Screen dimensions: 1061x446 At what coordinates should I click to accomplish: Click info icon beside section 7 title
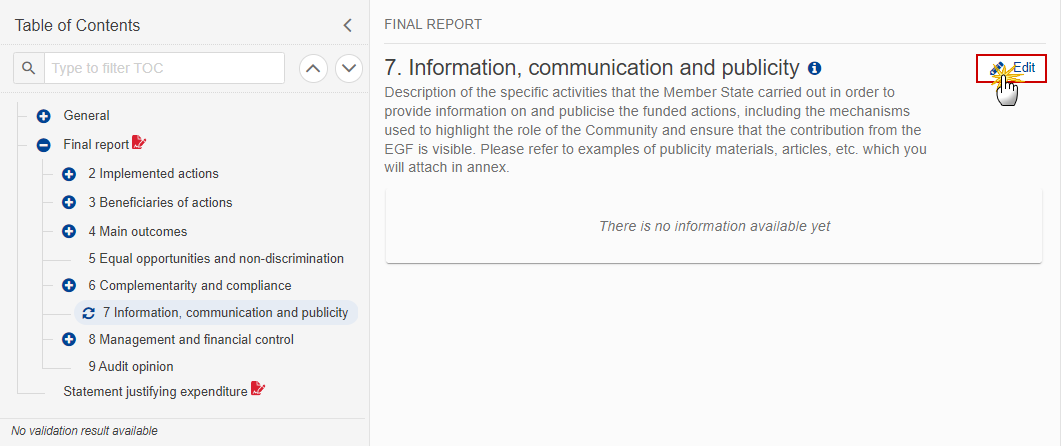click(815, 68)
